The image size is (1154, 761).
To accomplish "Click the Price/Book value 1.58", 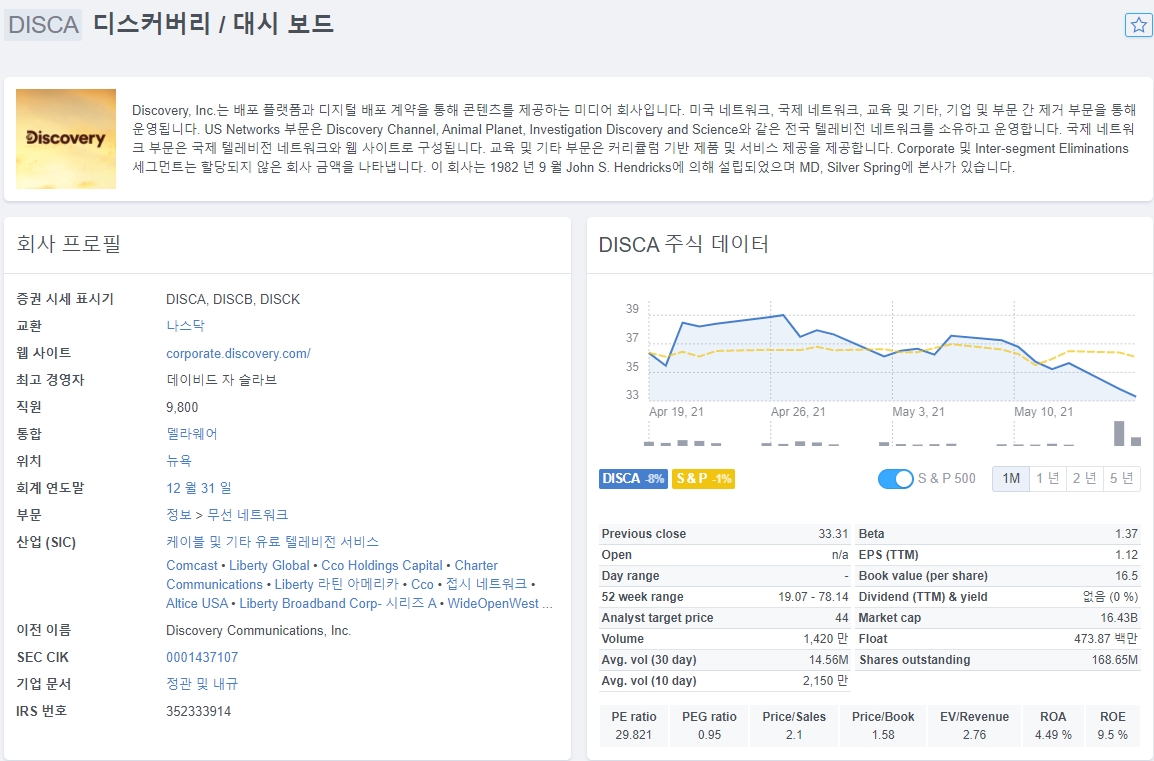I will 883,735.
